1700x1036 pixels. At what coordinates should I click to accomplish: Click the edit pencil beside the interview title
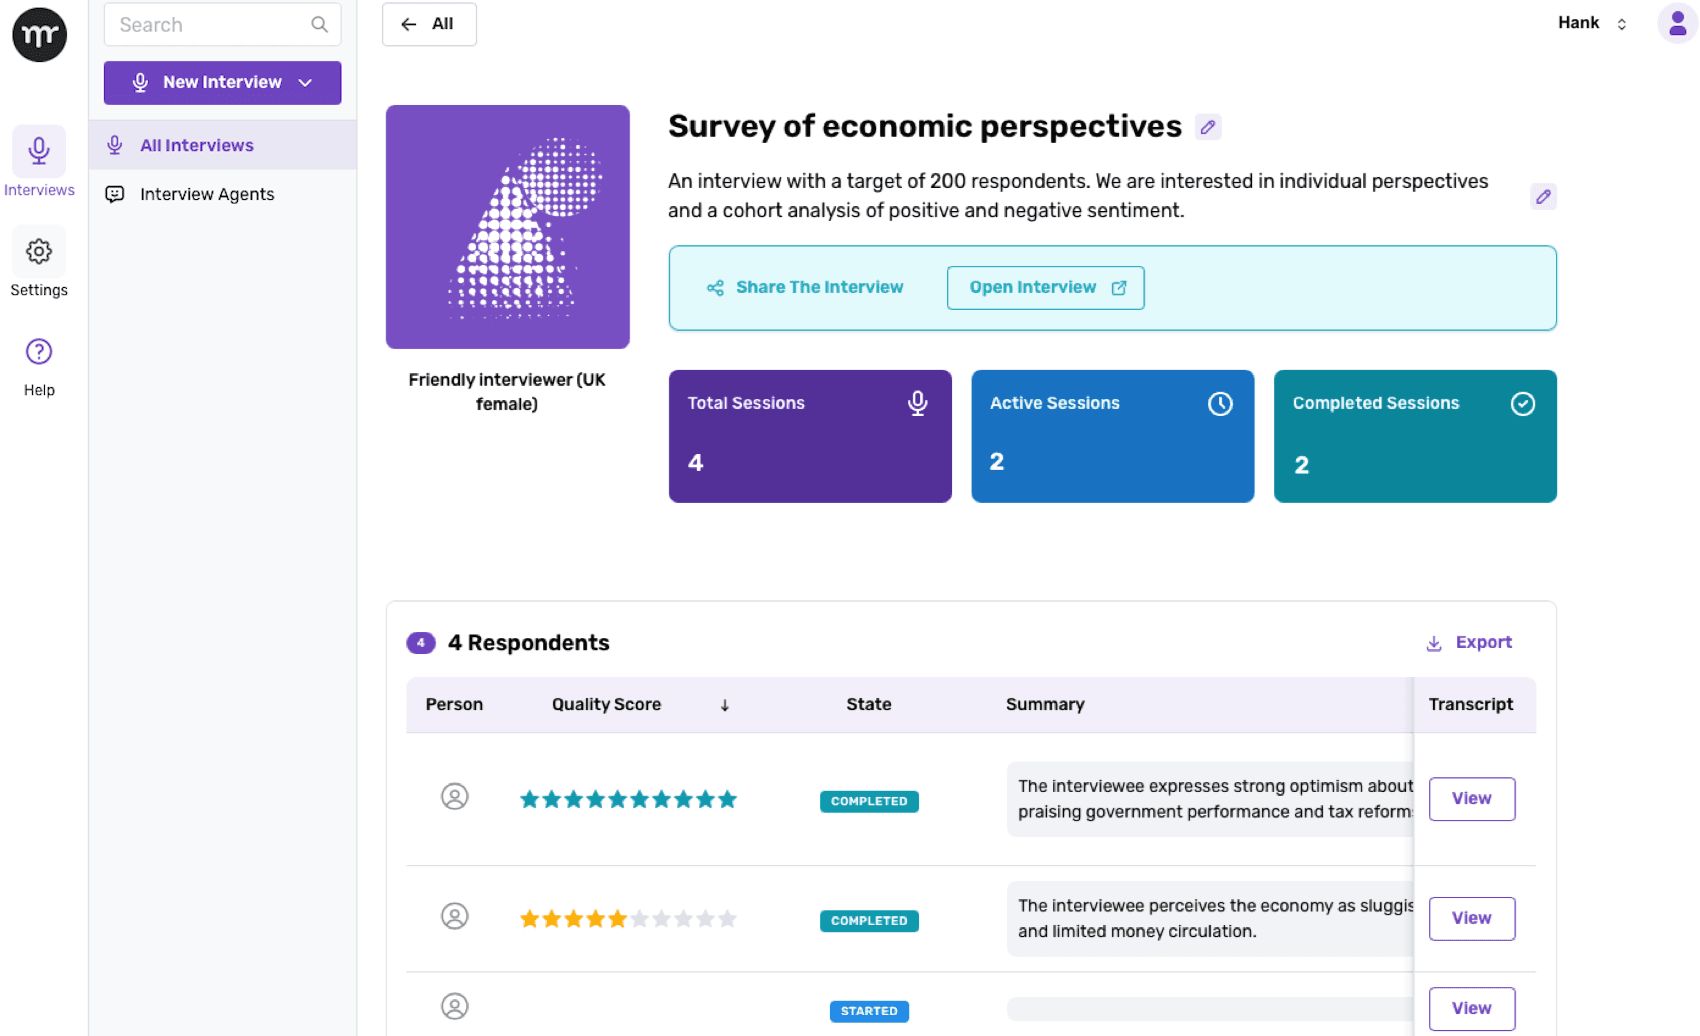click(x=1208, y=127)
